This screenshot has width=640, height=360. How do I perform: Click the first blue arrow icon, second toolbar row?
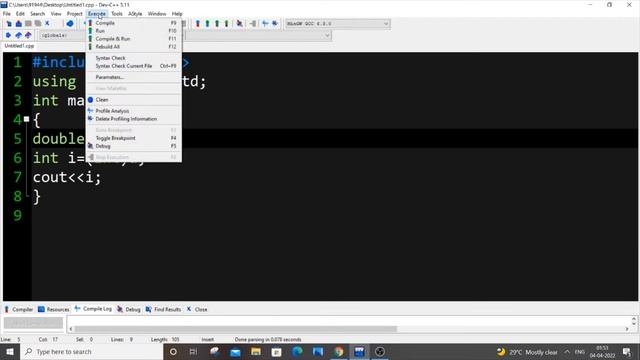8,36
